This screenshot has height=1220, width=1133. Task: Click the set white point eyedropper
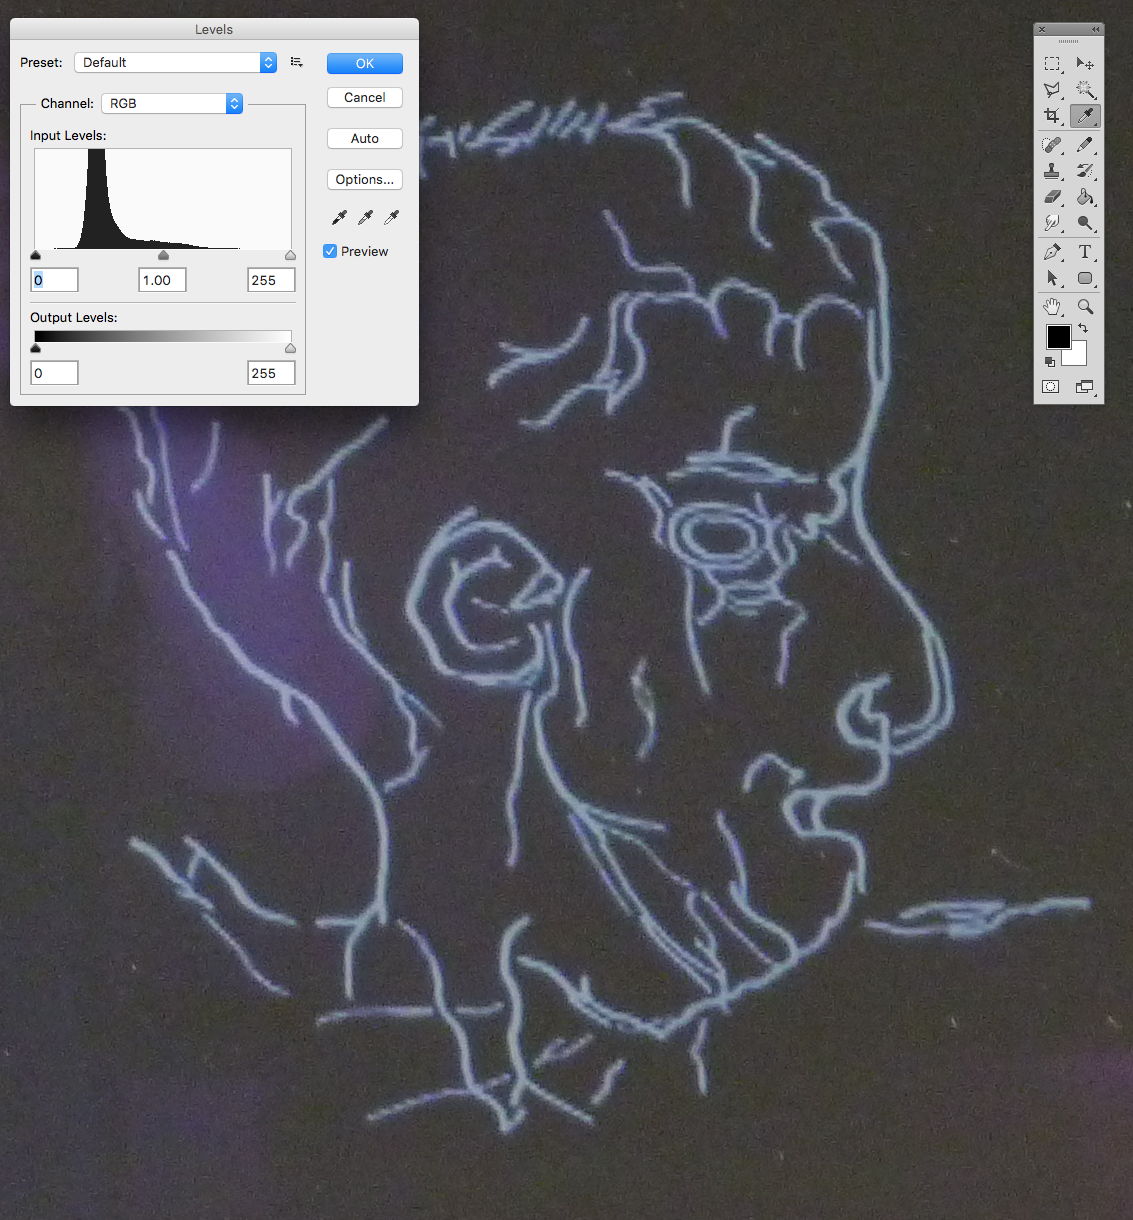point(391,217)
